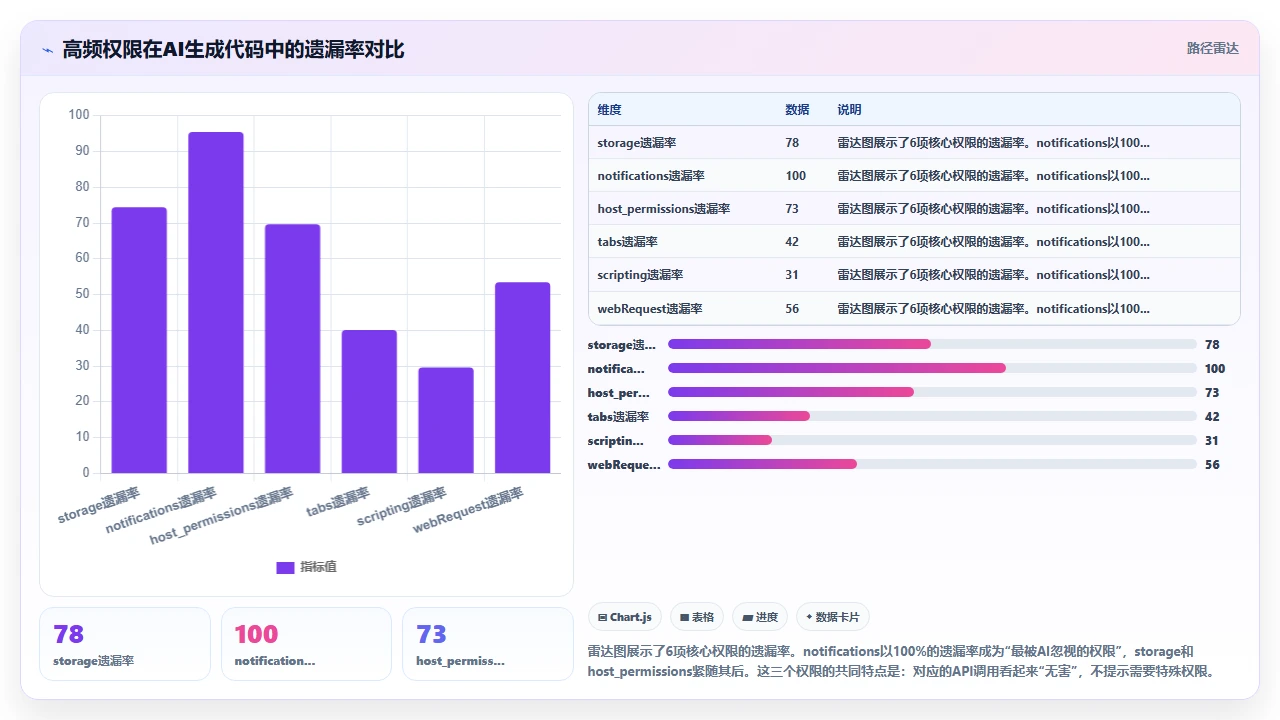
Task: Click the scripting progress bar
Action: 932,440
